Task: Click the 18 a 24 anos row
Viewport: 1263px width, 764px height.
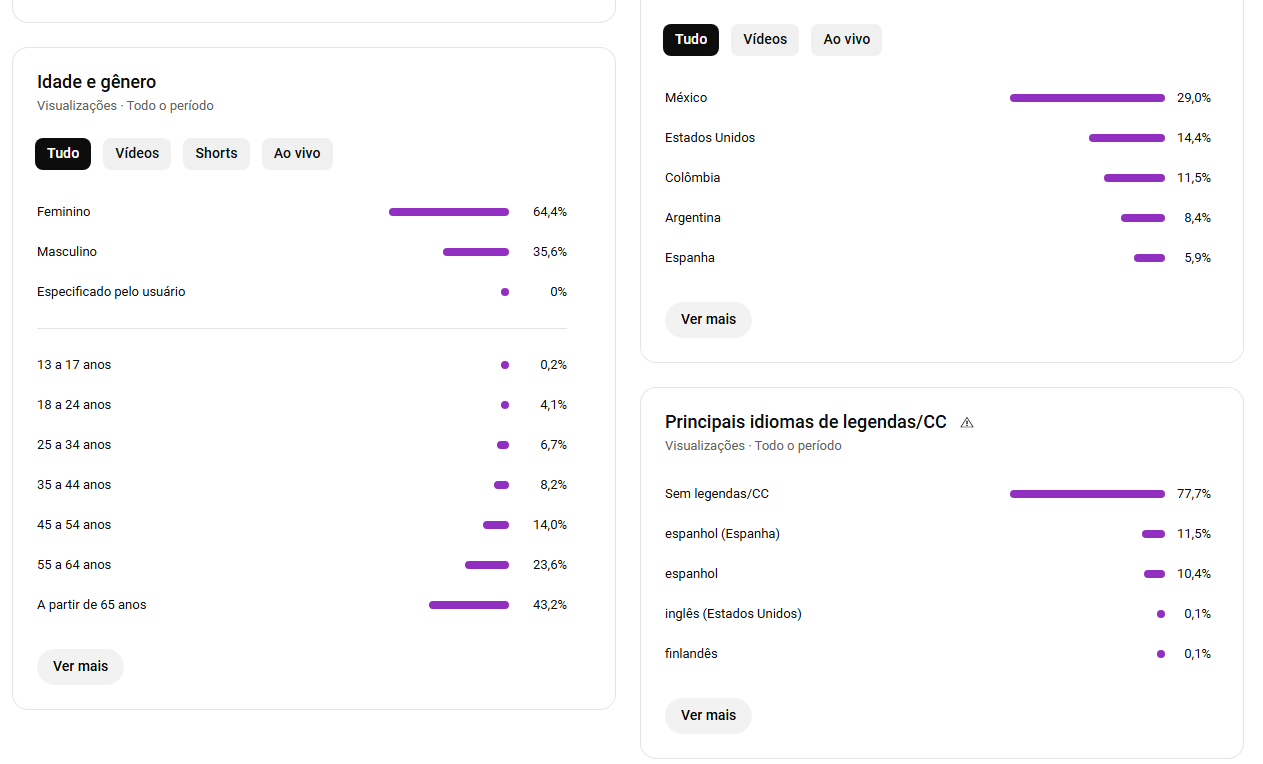Action: point(302,405)
